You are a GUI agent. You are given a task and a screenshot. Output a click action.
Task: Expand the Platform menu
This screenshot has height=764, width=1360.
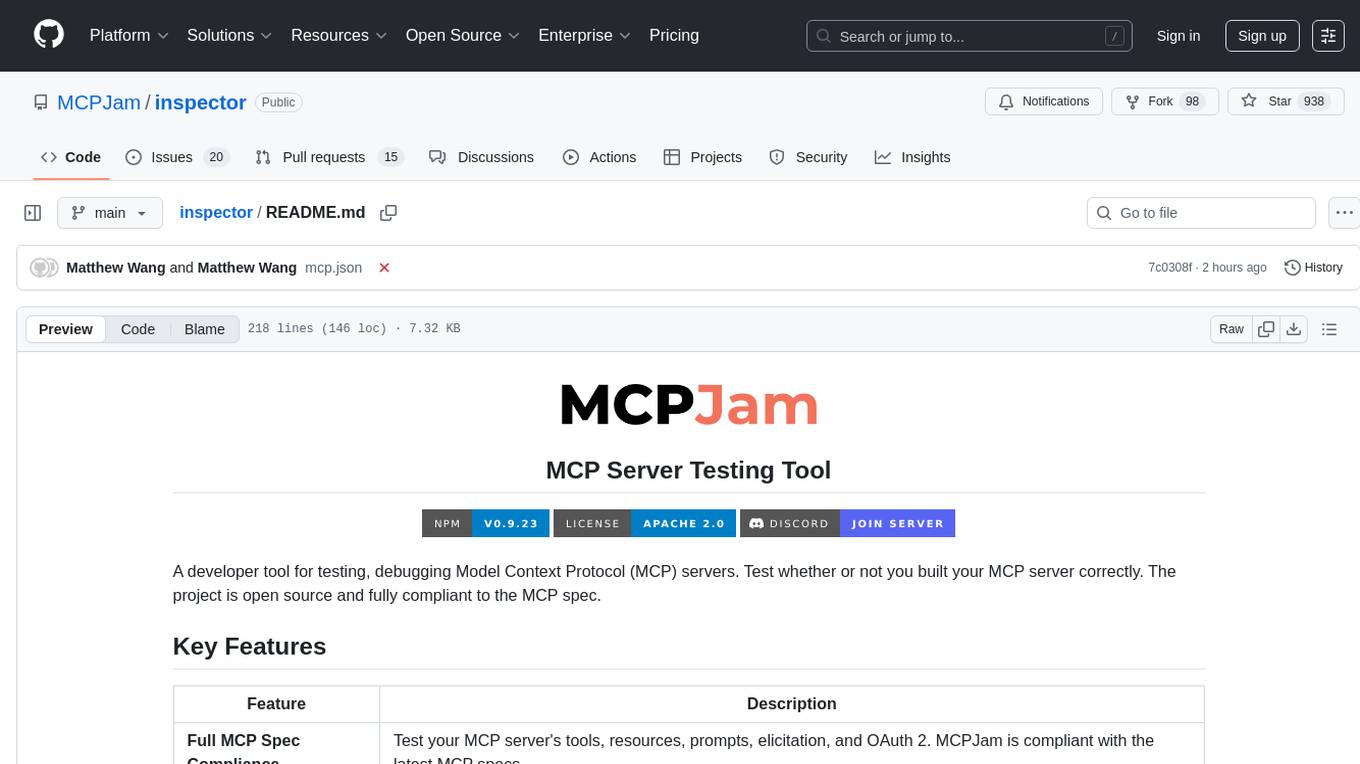[x=129, y=35]
